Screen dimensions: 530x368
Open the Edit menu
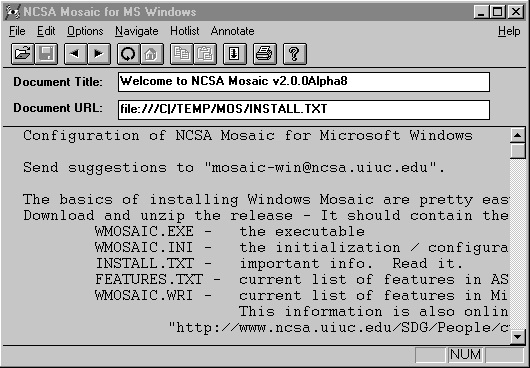(x=46, y=31)
